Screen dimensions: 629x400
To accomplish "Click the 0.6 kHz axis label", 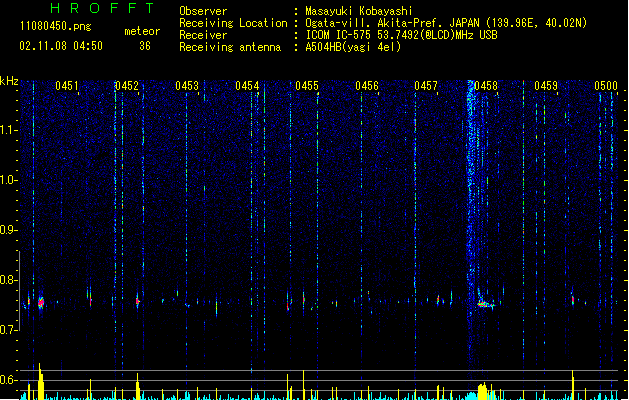I will click(9, 380).
